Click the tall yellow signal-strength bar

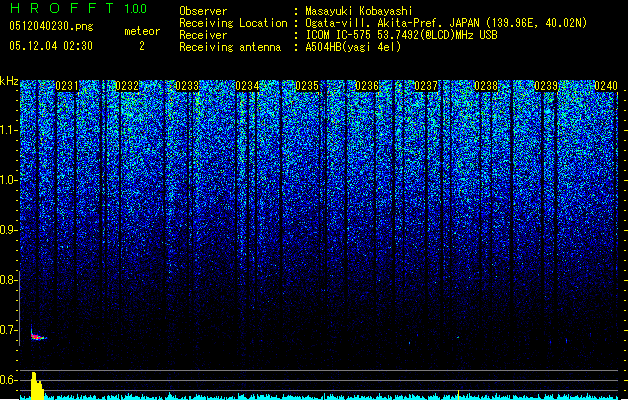click(x=37, y=386)
